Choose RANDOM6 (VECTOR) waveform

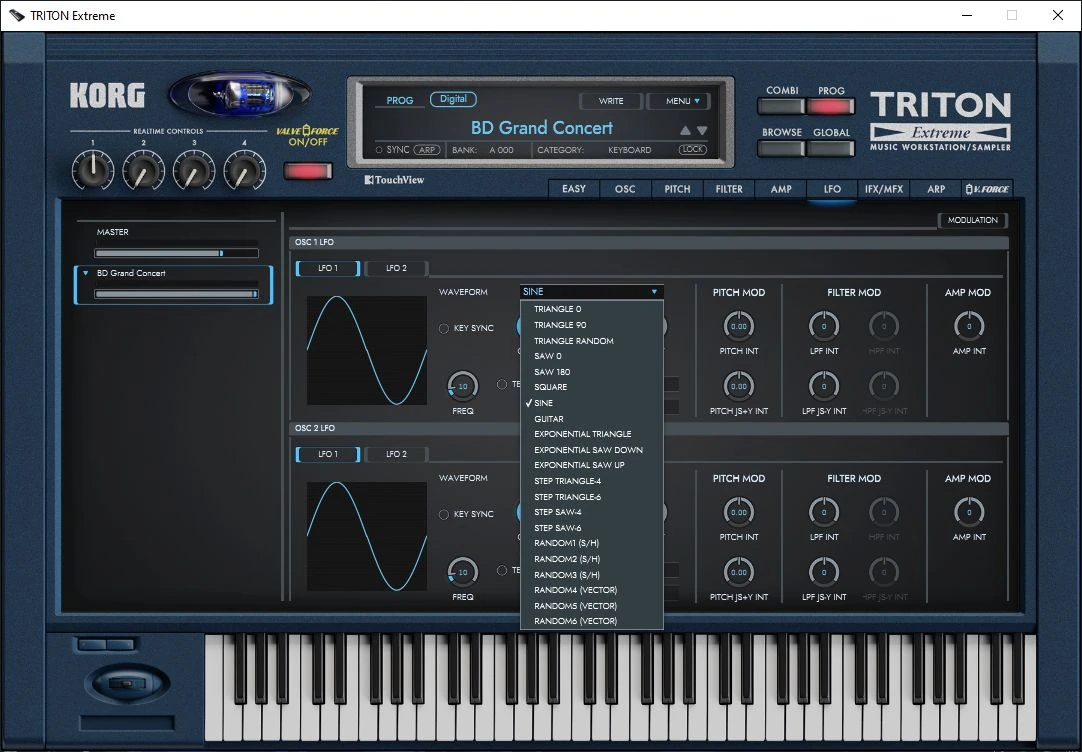[591, 621]
